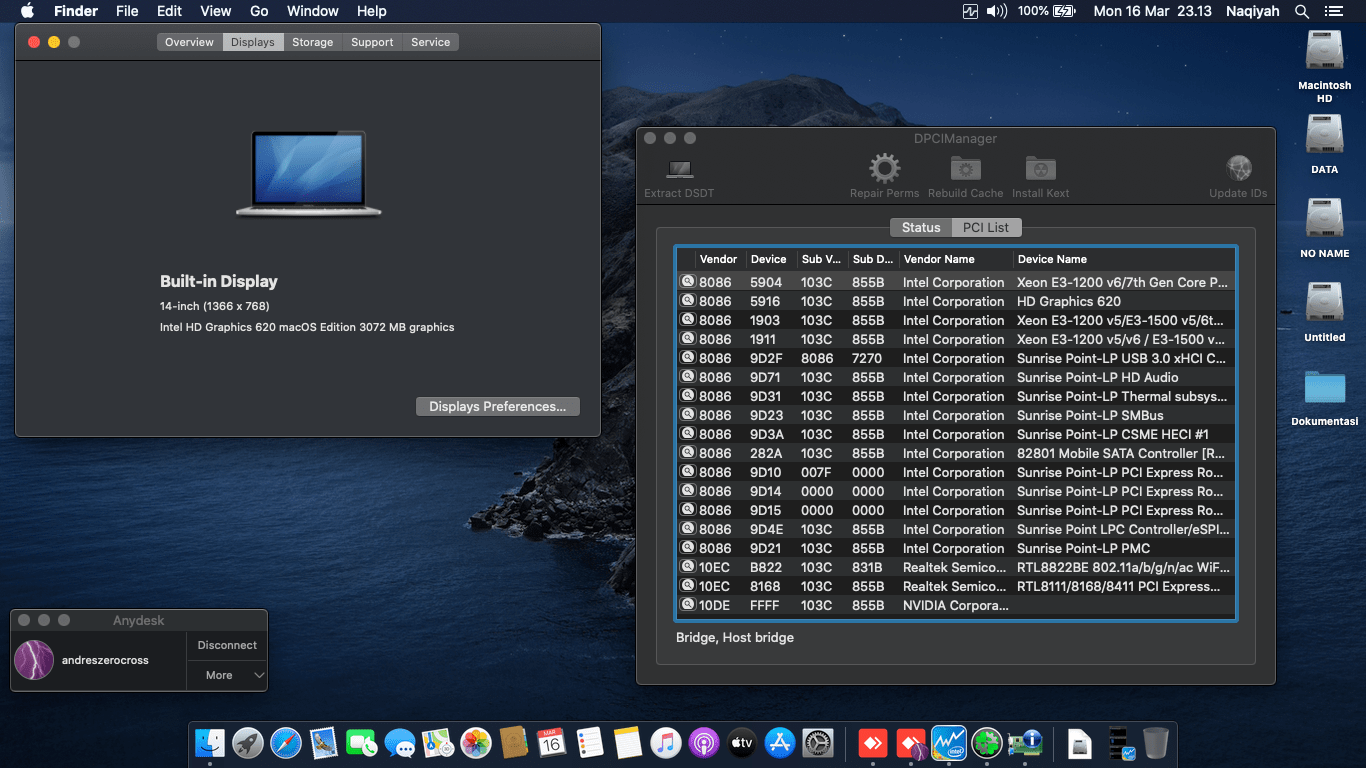This screenshot has width=1366, height=768.
Task: Click the Naqiyah user name in menu bar
Action: point(1252,11)
